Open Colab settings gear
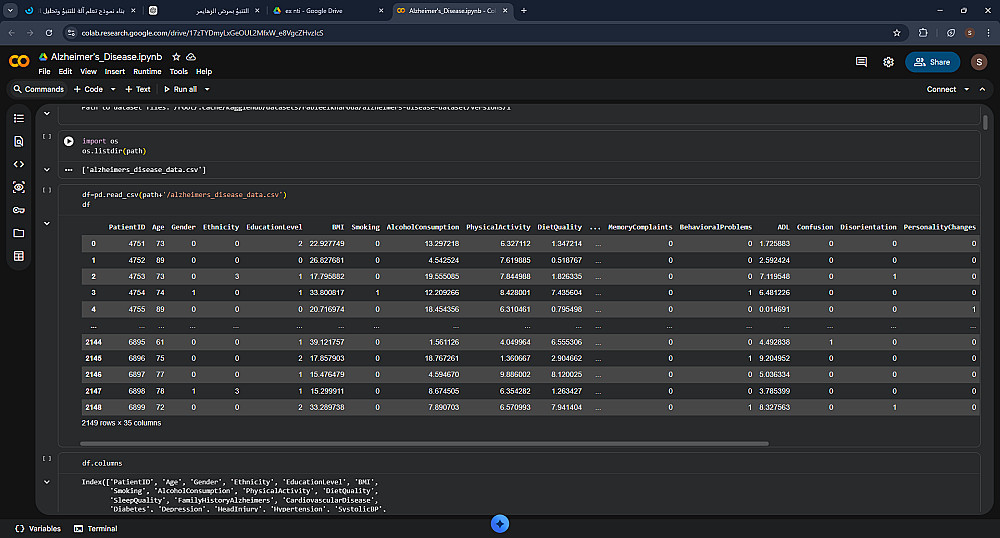This screenshot has width=1000, height=538. click(x=888, y=62)
